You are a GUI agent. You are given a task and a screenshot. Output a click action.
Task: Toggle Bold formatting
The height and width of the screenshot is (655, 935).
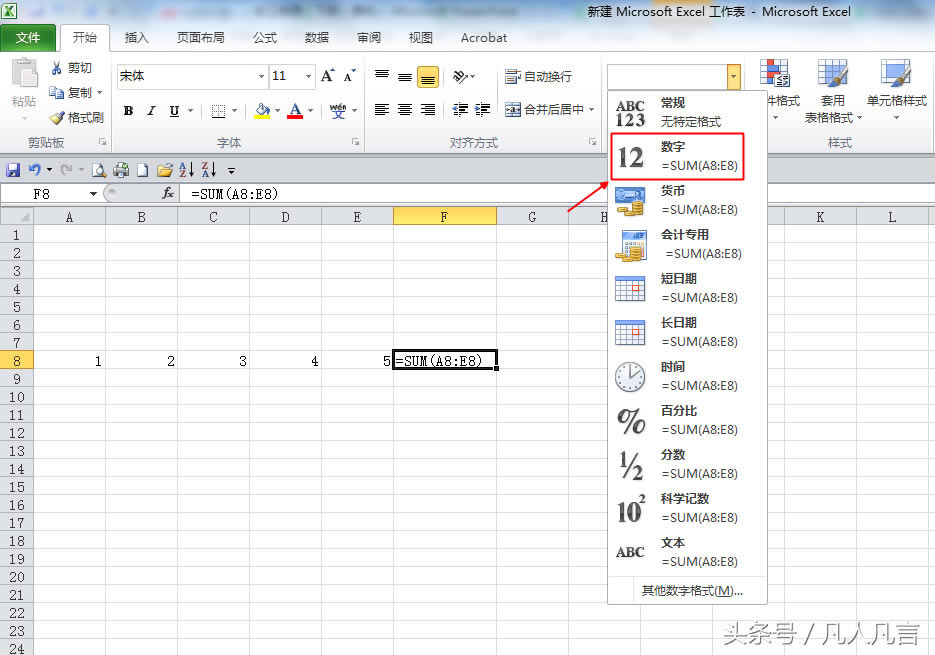coord(128,111)
